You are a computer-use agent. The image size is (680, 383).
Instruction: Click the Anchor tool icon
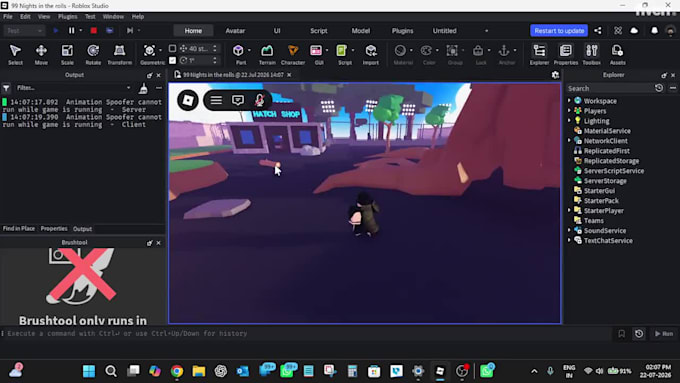pyautogui.click(x=504, y=51)
